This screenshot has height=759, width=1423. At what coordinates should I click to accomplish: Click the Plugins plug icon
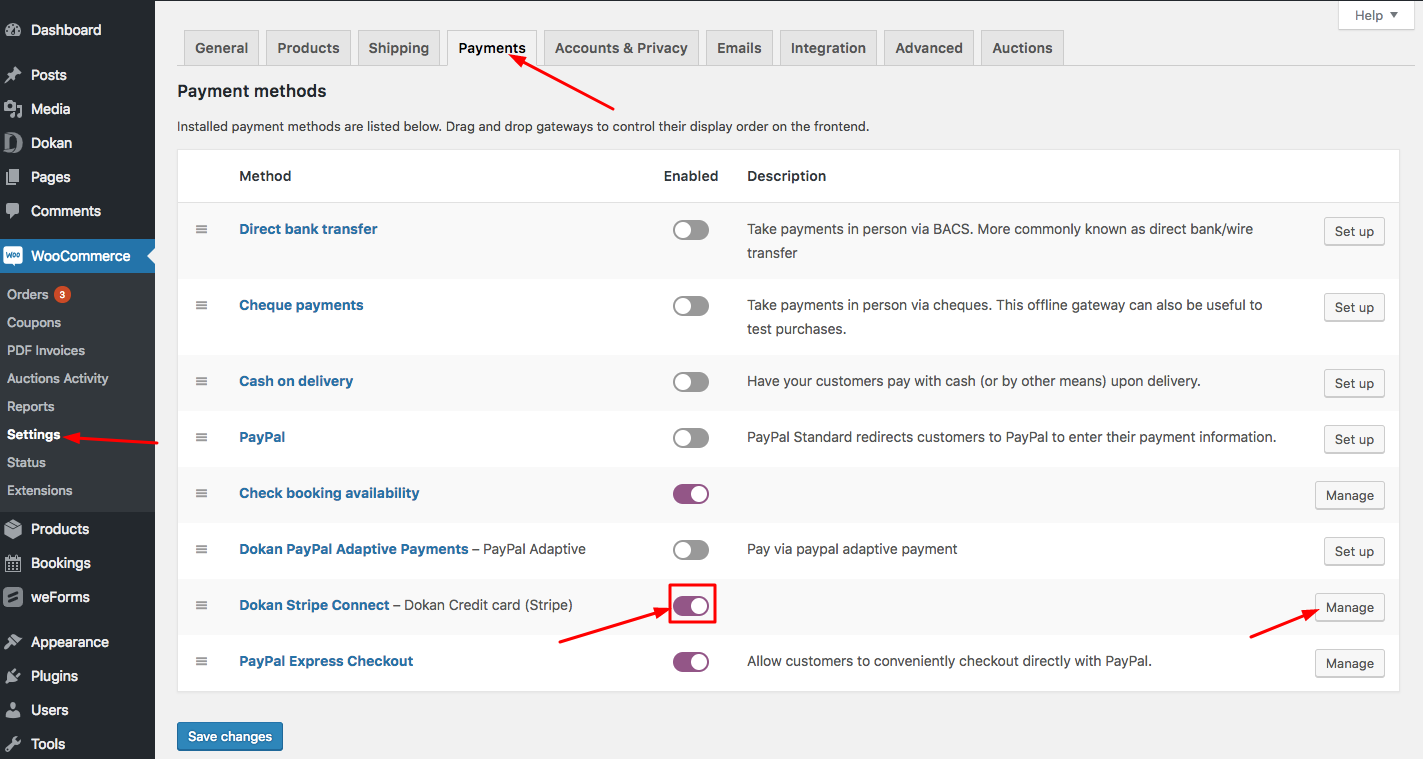tap(13, 676)
